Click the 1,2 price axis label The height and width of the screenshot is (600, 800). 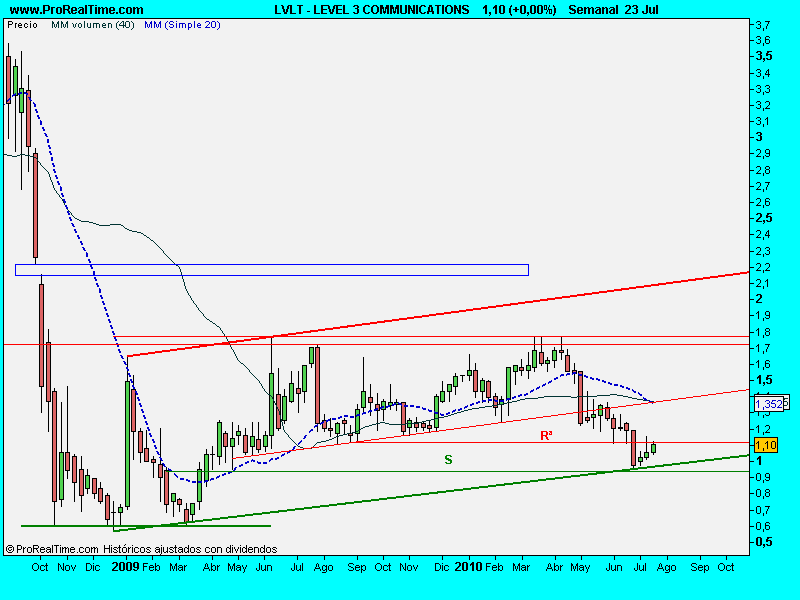pyautogui.click(x=763, y=429)
